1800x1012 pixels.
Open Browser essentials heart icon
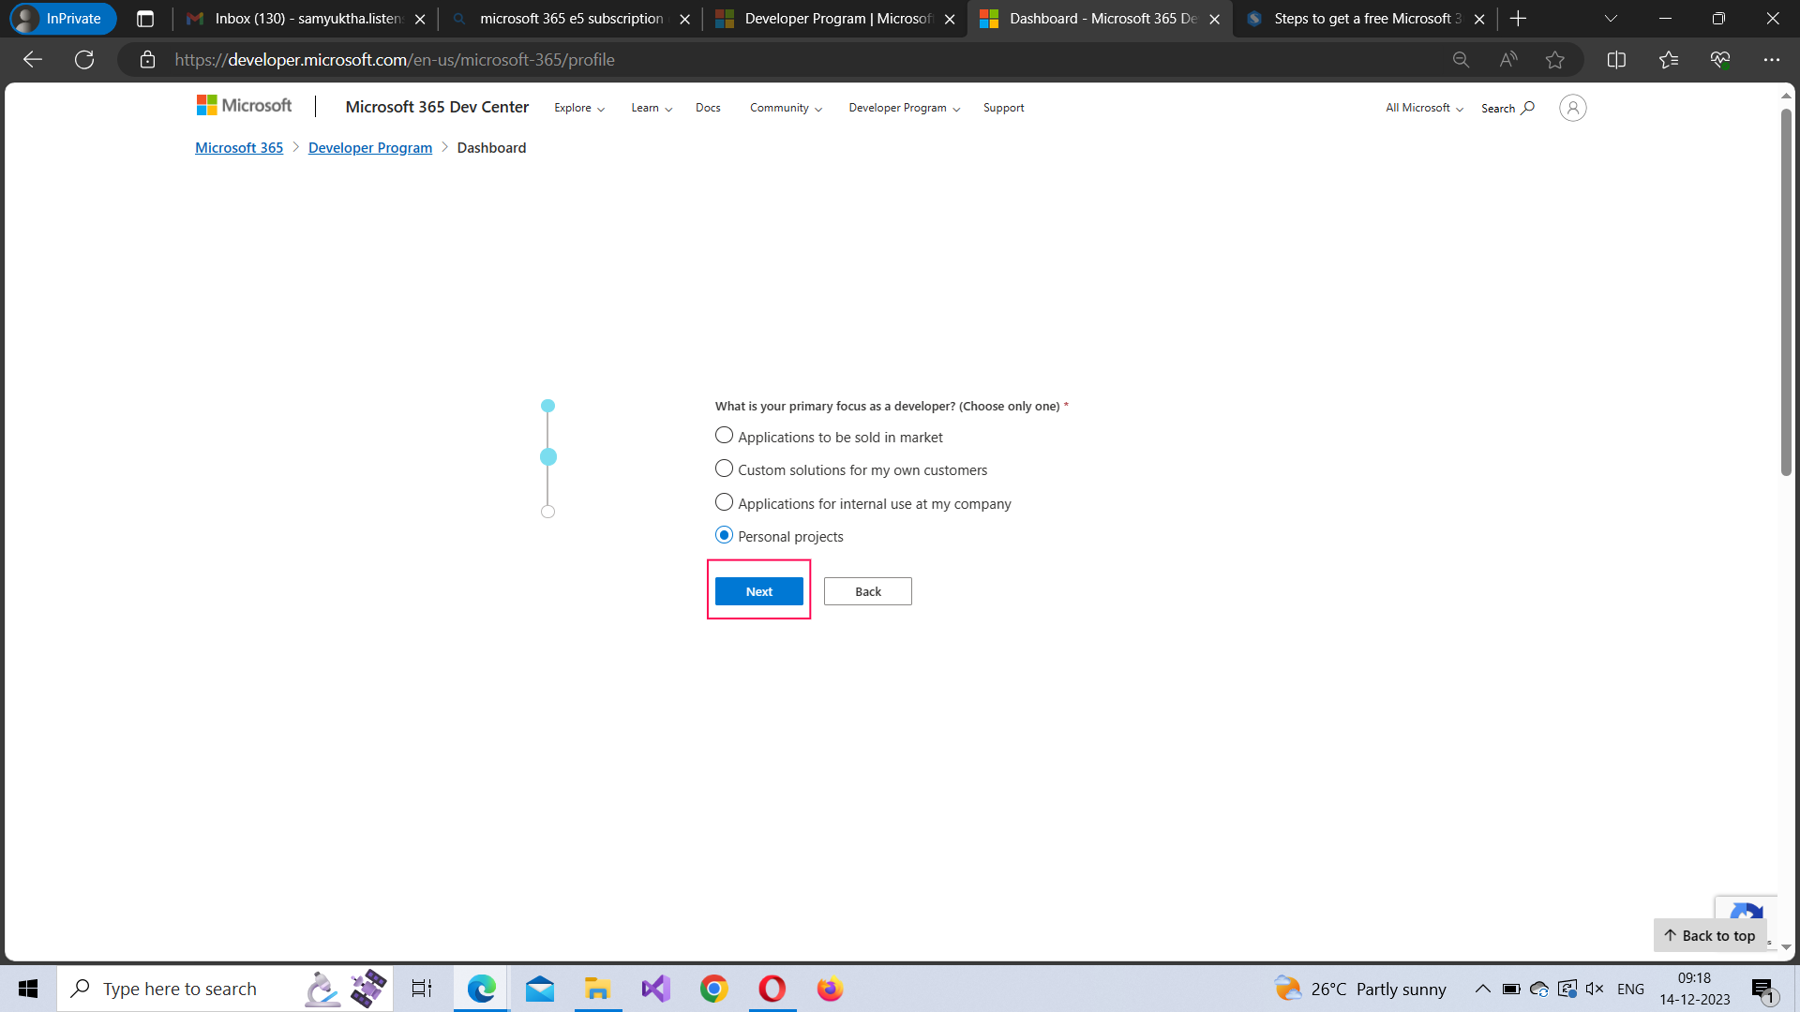1720,60
